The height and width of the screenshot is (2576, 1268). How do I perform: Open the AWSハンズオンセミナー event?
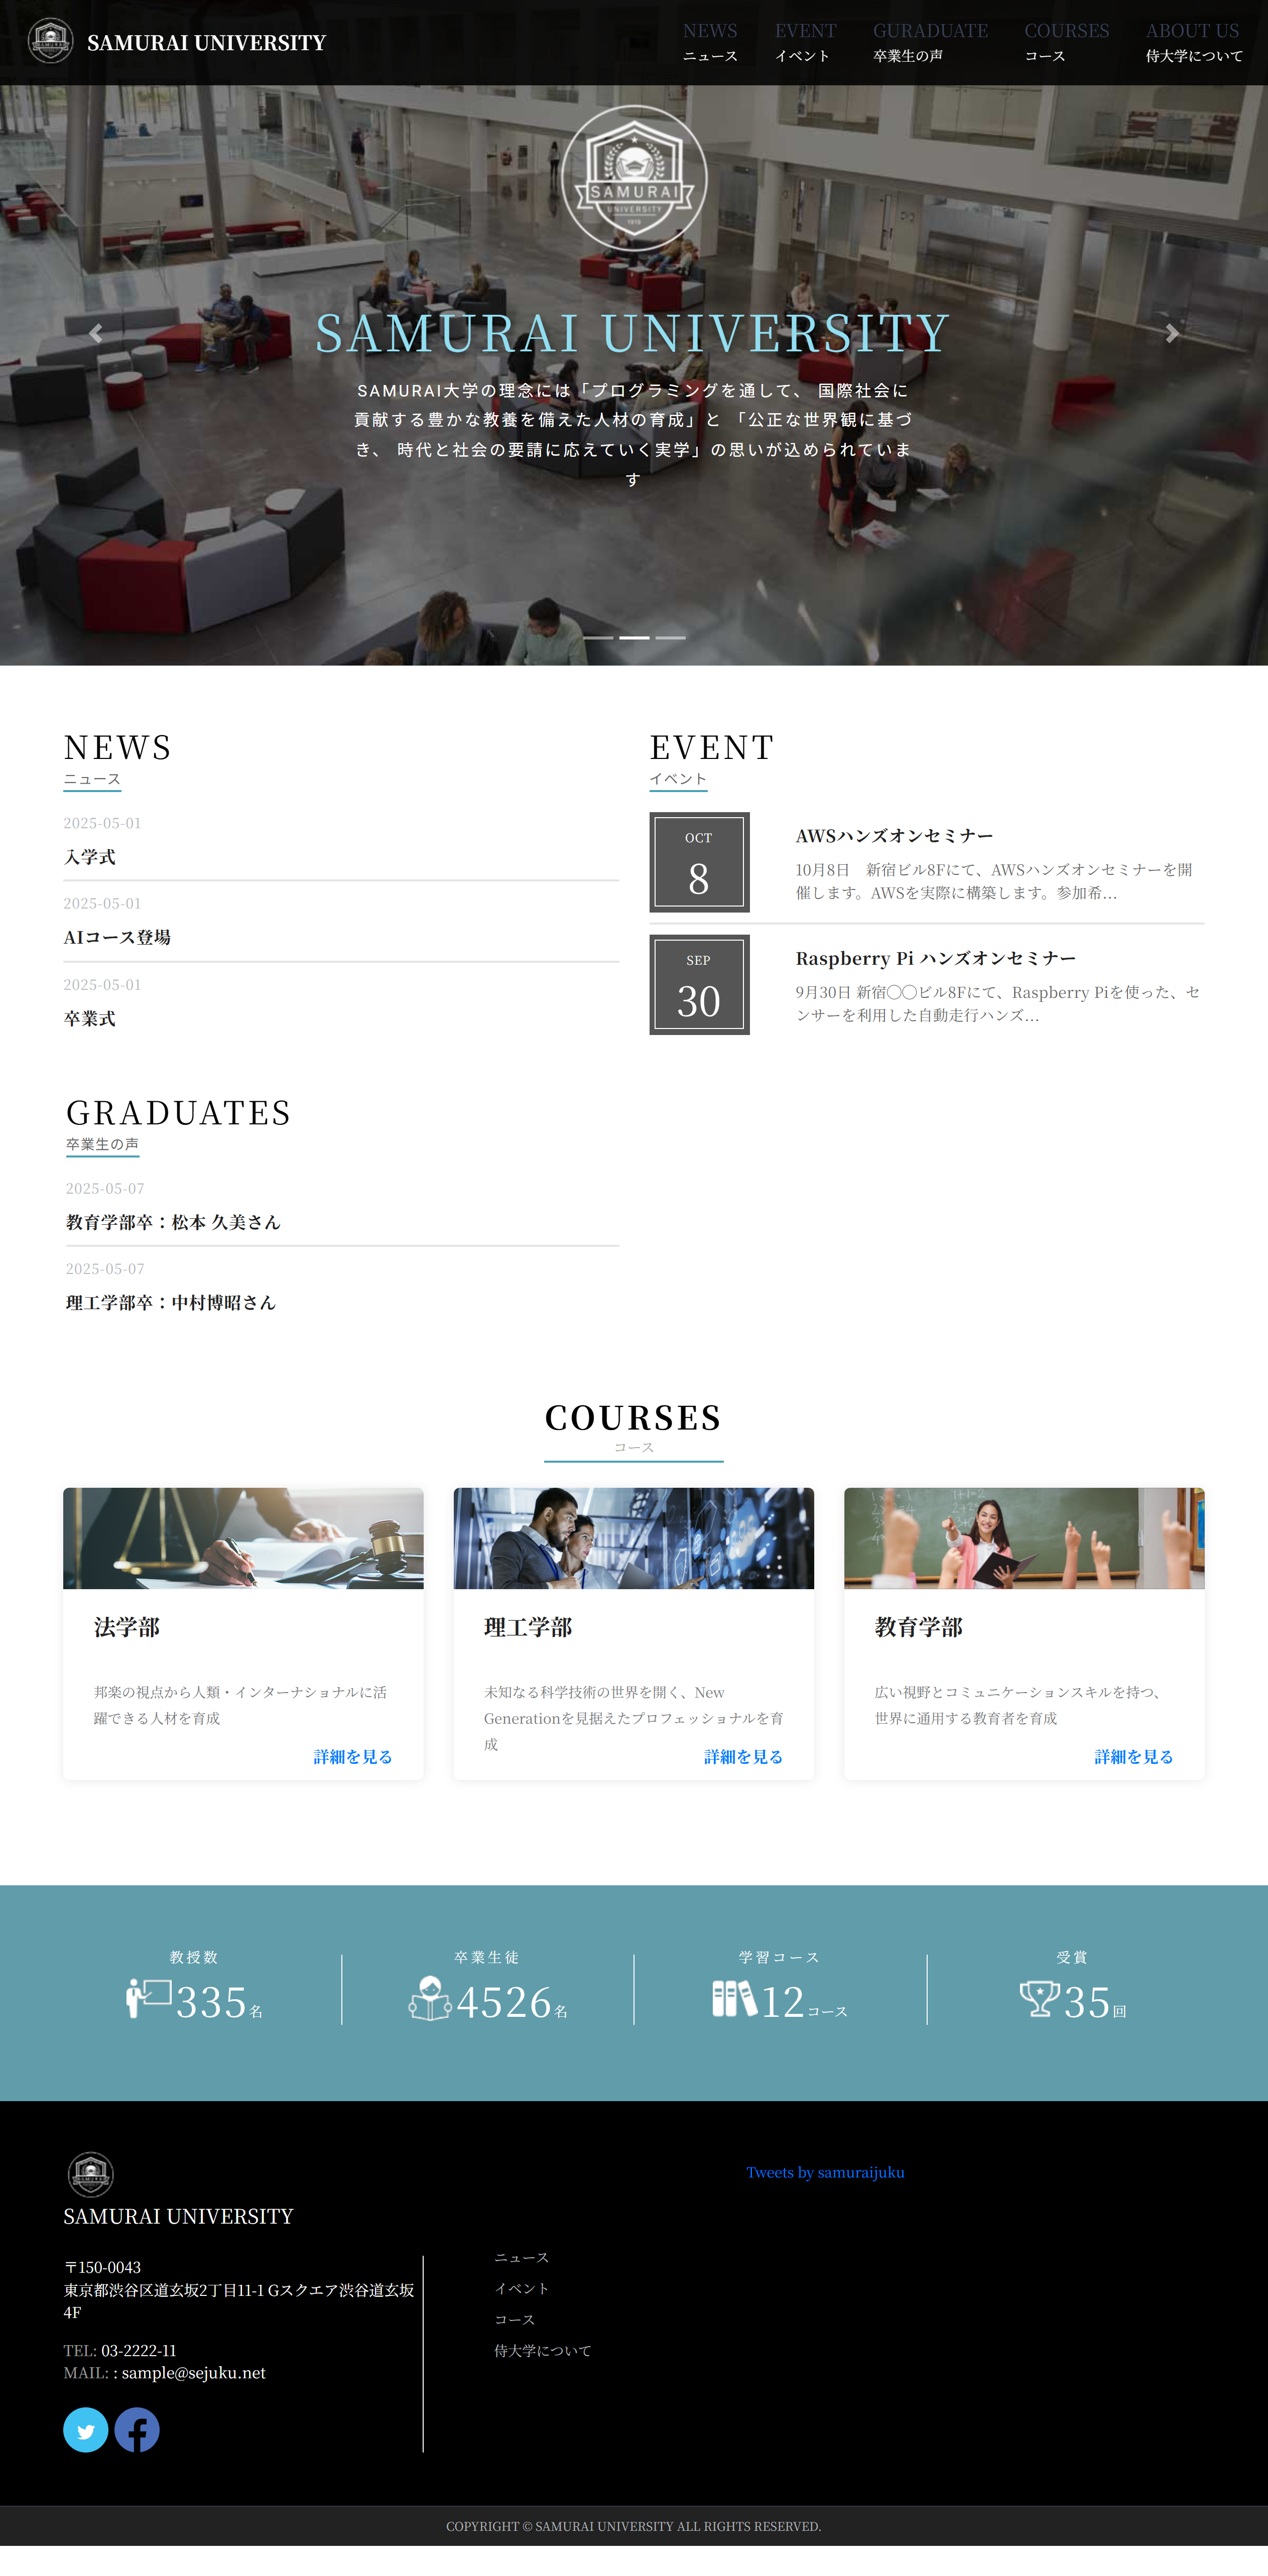[894, 836]
